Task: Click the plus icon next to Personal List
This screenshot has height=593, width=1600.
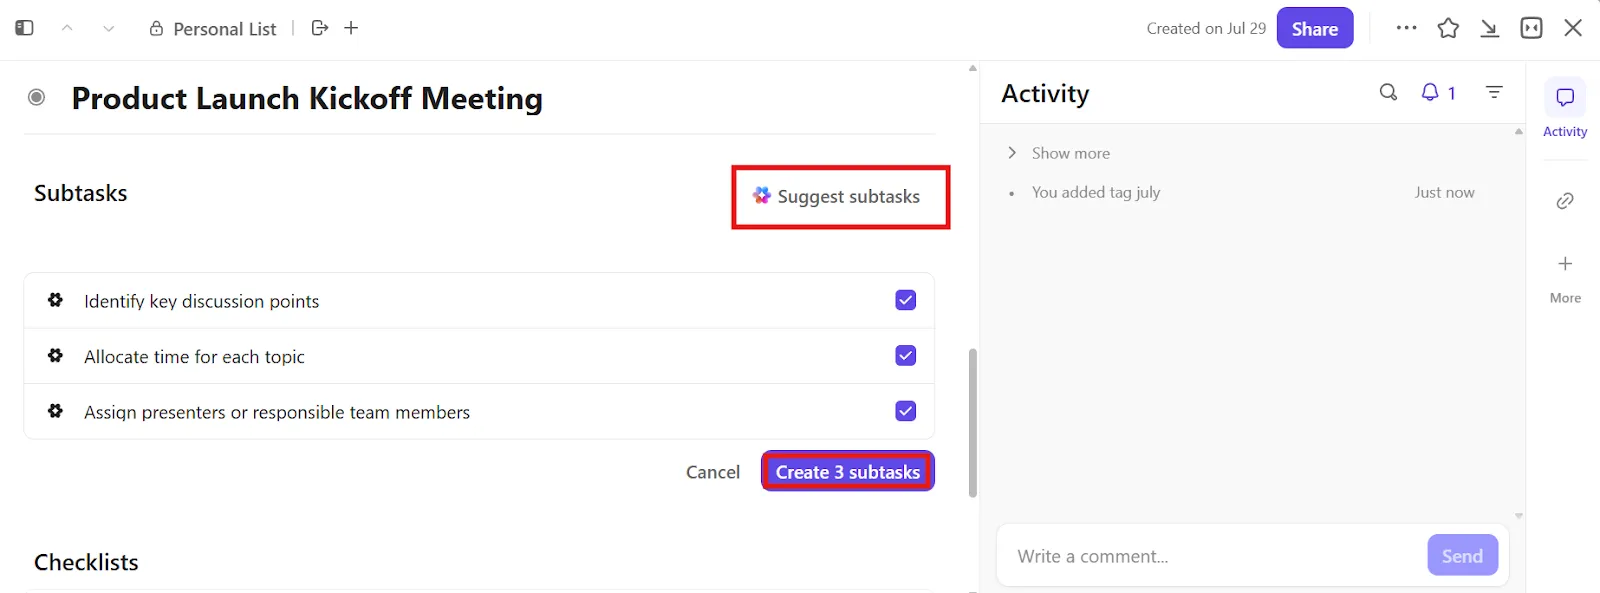Action: tap(351, 28)
